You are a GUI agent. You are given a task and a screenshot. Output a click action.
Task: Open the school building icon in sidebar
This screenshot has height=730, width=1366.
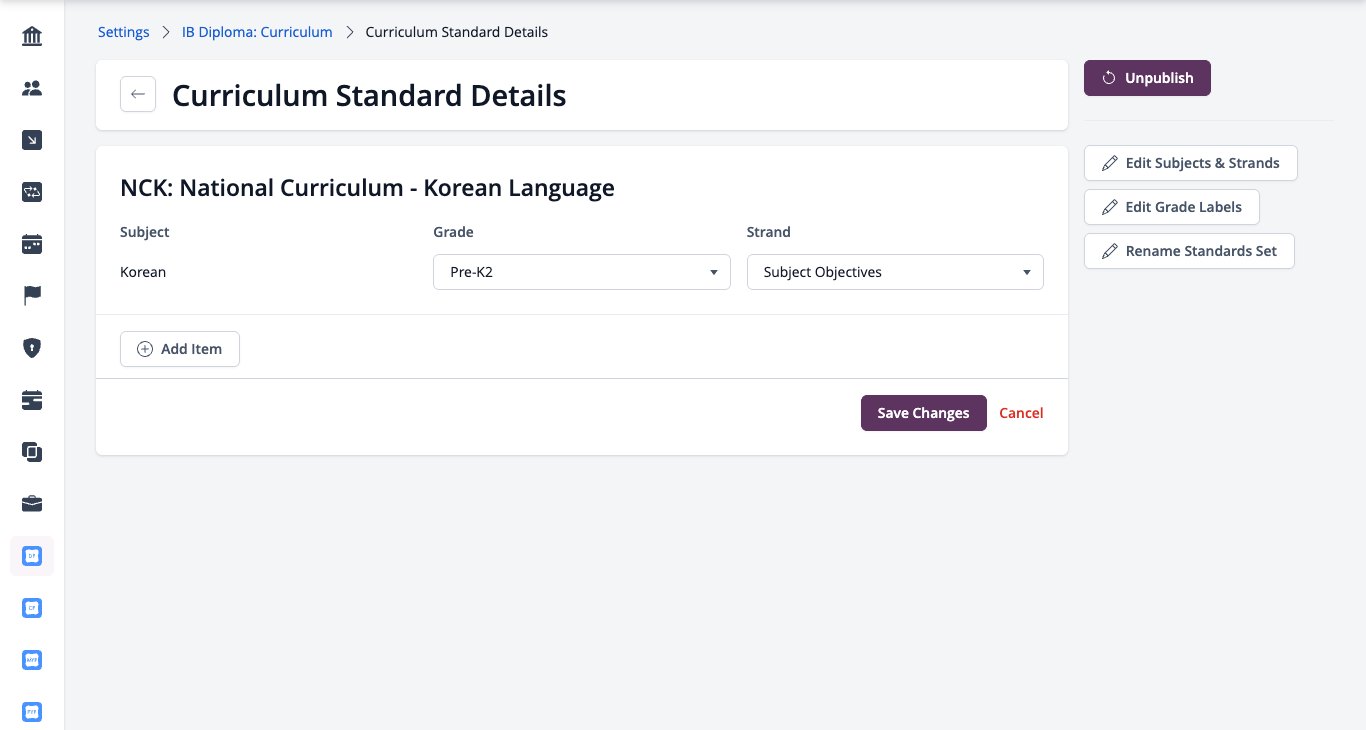(32, 37)
